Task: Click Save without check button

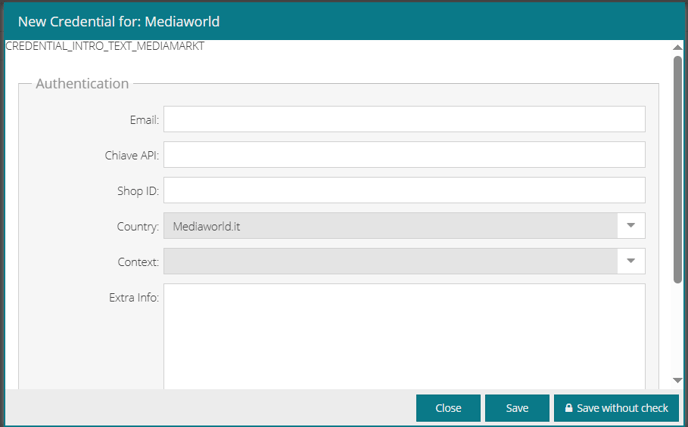Action: [x=616, y=408]
